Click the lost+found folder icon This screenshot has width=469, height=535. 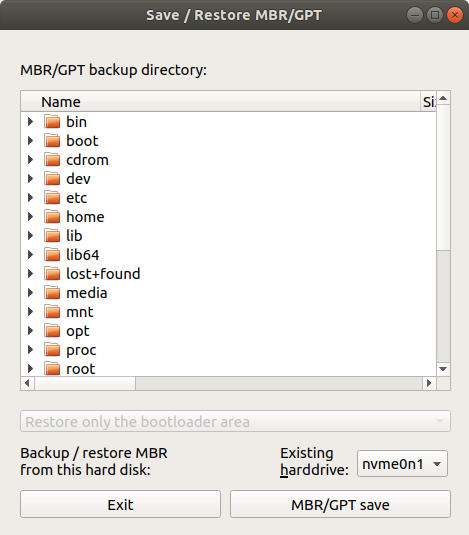(x=52, y=274)
